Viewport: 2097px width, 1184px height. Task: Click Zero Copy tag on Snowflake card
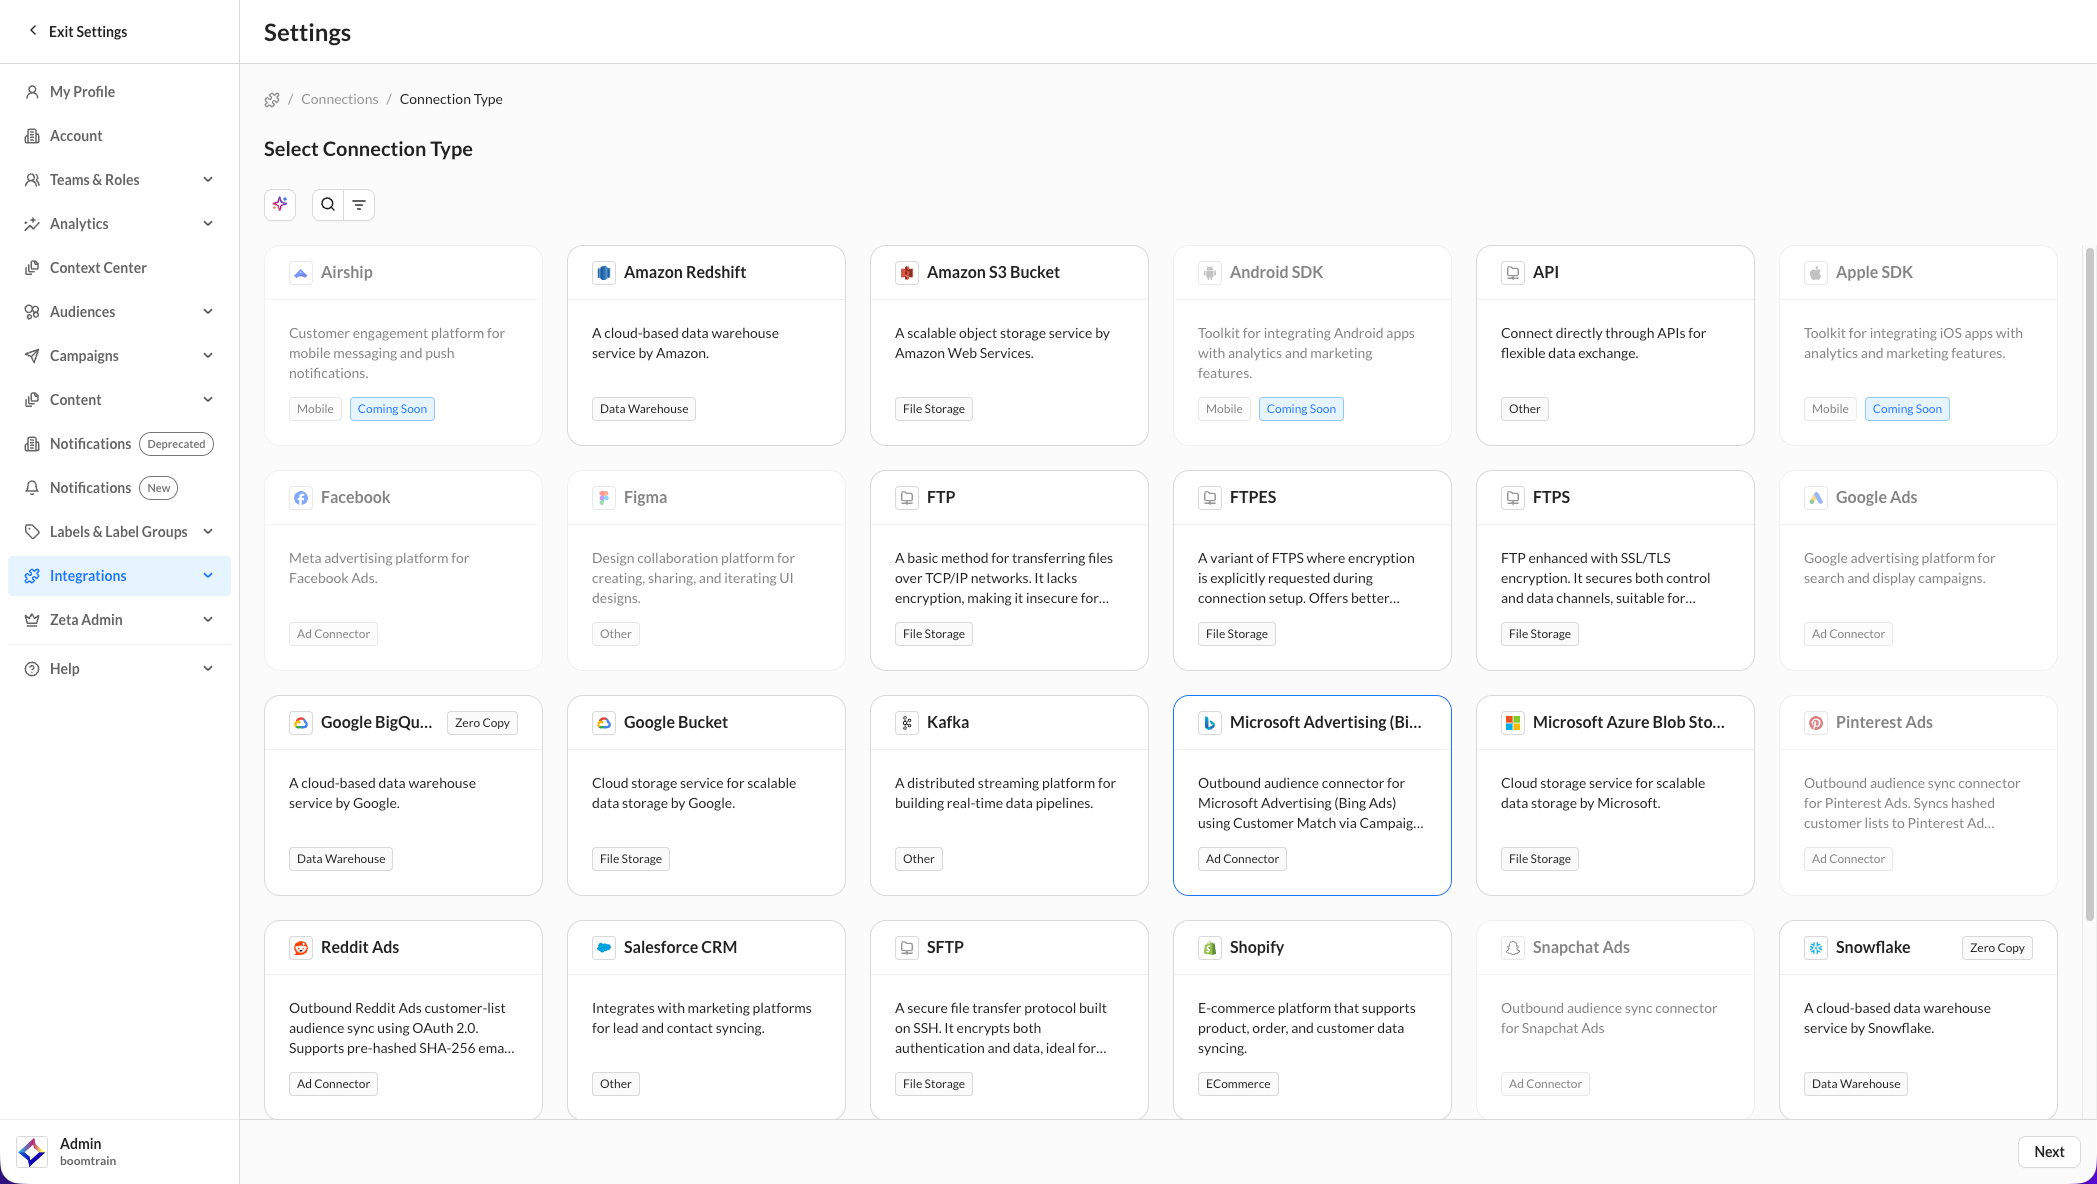point(1997,948)
